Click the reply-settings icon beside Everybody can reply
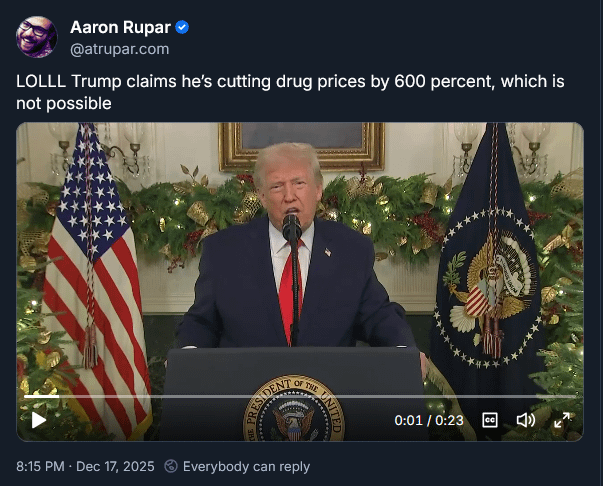603x486 pixels. [x=171, y=466]
